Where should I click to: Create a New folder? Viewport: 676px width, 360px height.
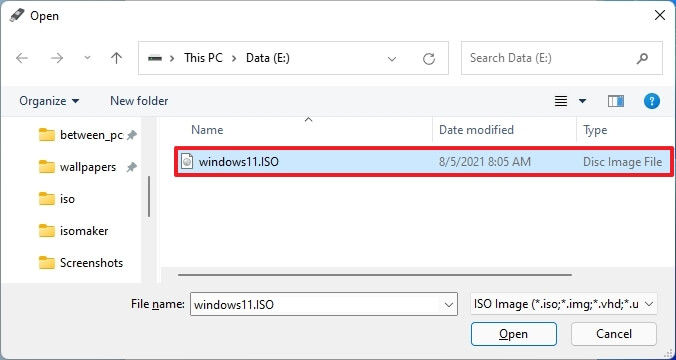[139, 101]
